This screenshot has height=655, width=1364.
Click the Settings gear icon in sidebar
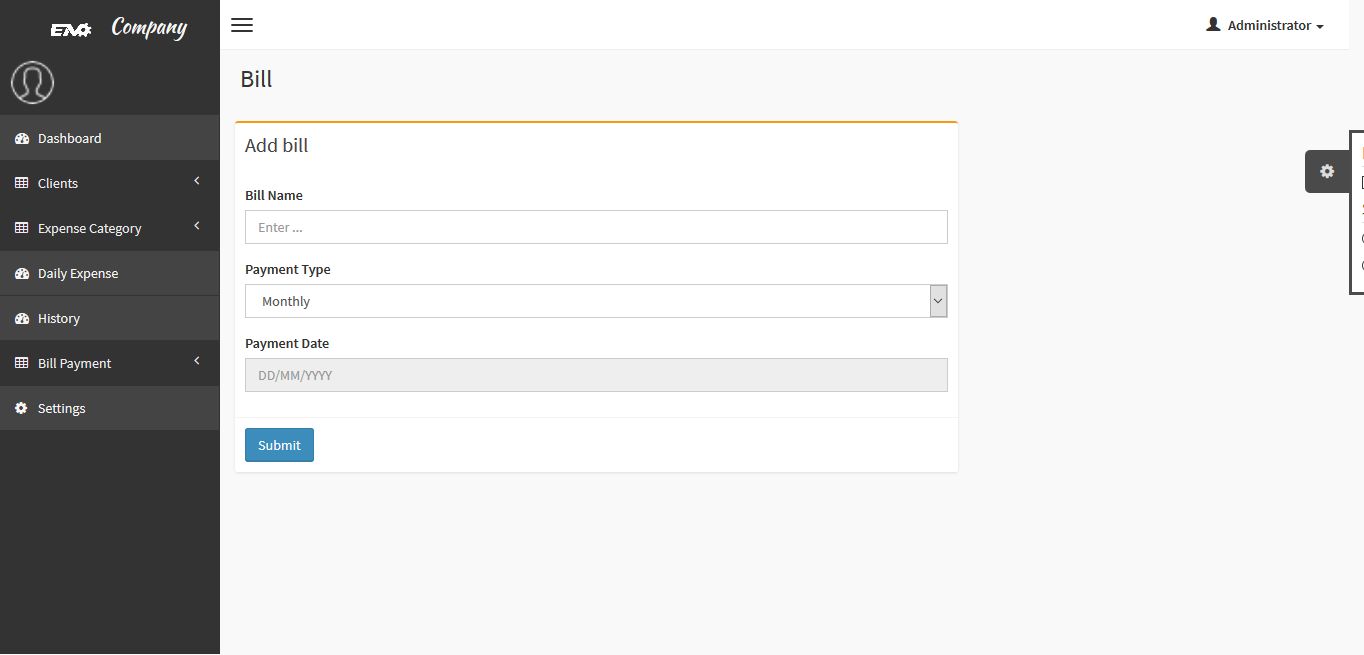click(21, 409)
